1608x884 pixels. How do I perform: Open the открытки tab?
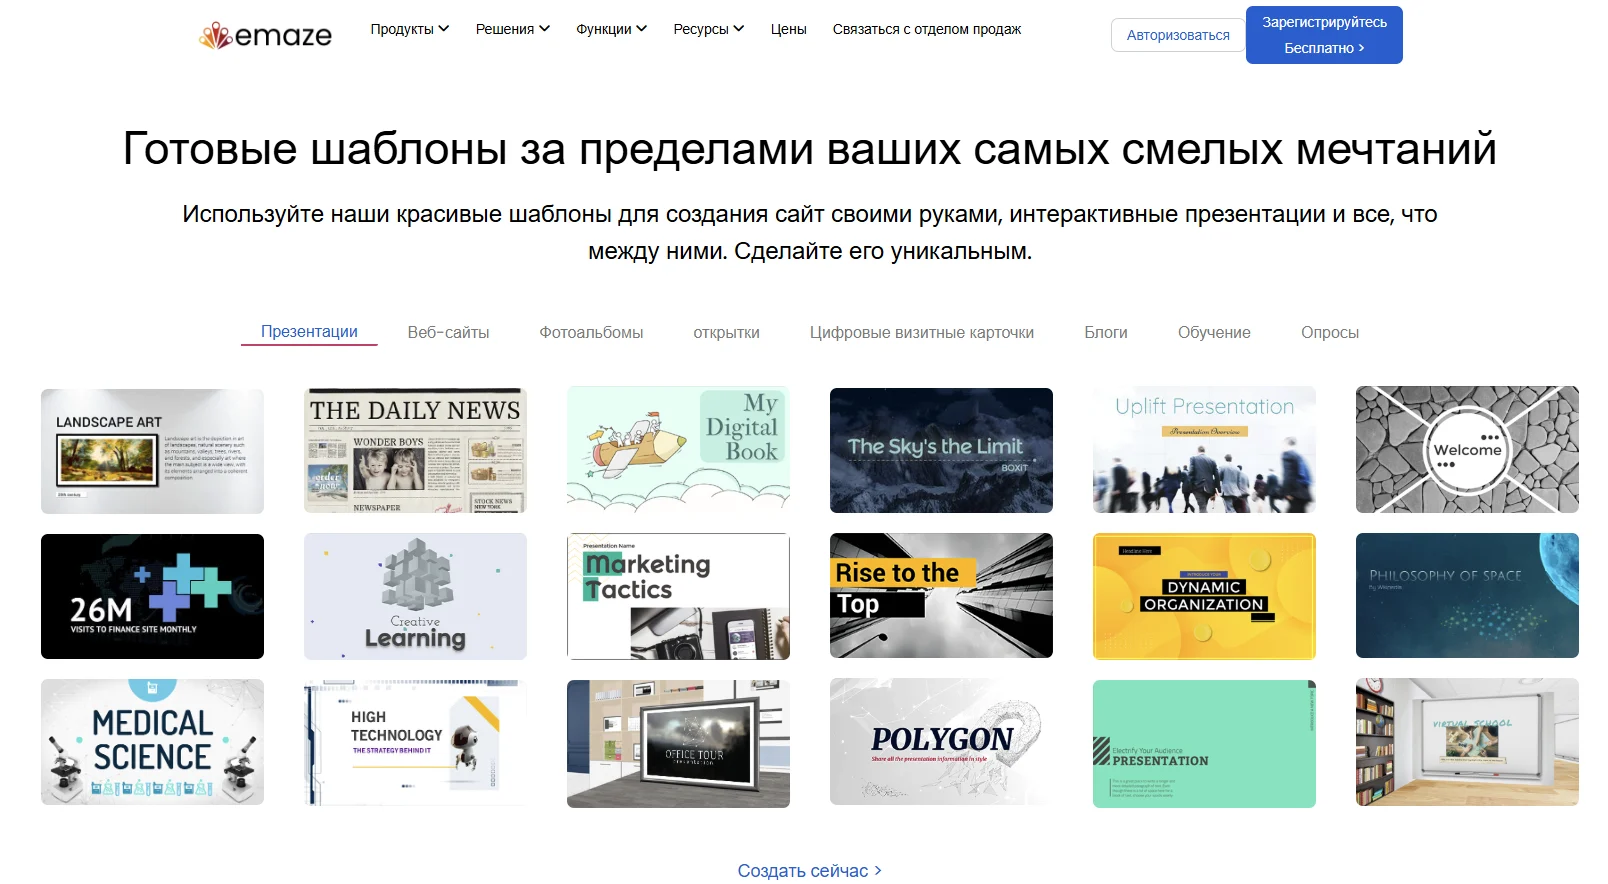pos(726,332)
